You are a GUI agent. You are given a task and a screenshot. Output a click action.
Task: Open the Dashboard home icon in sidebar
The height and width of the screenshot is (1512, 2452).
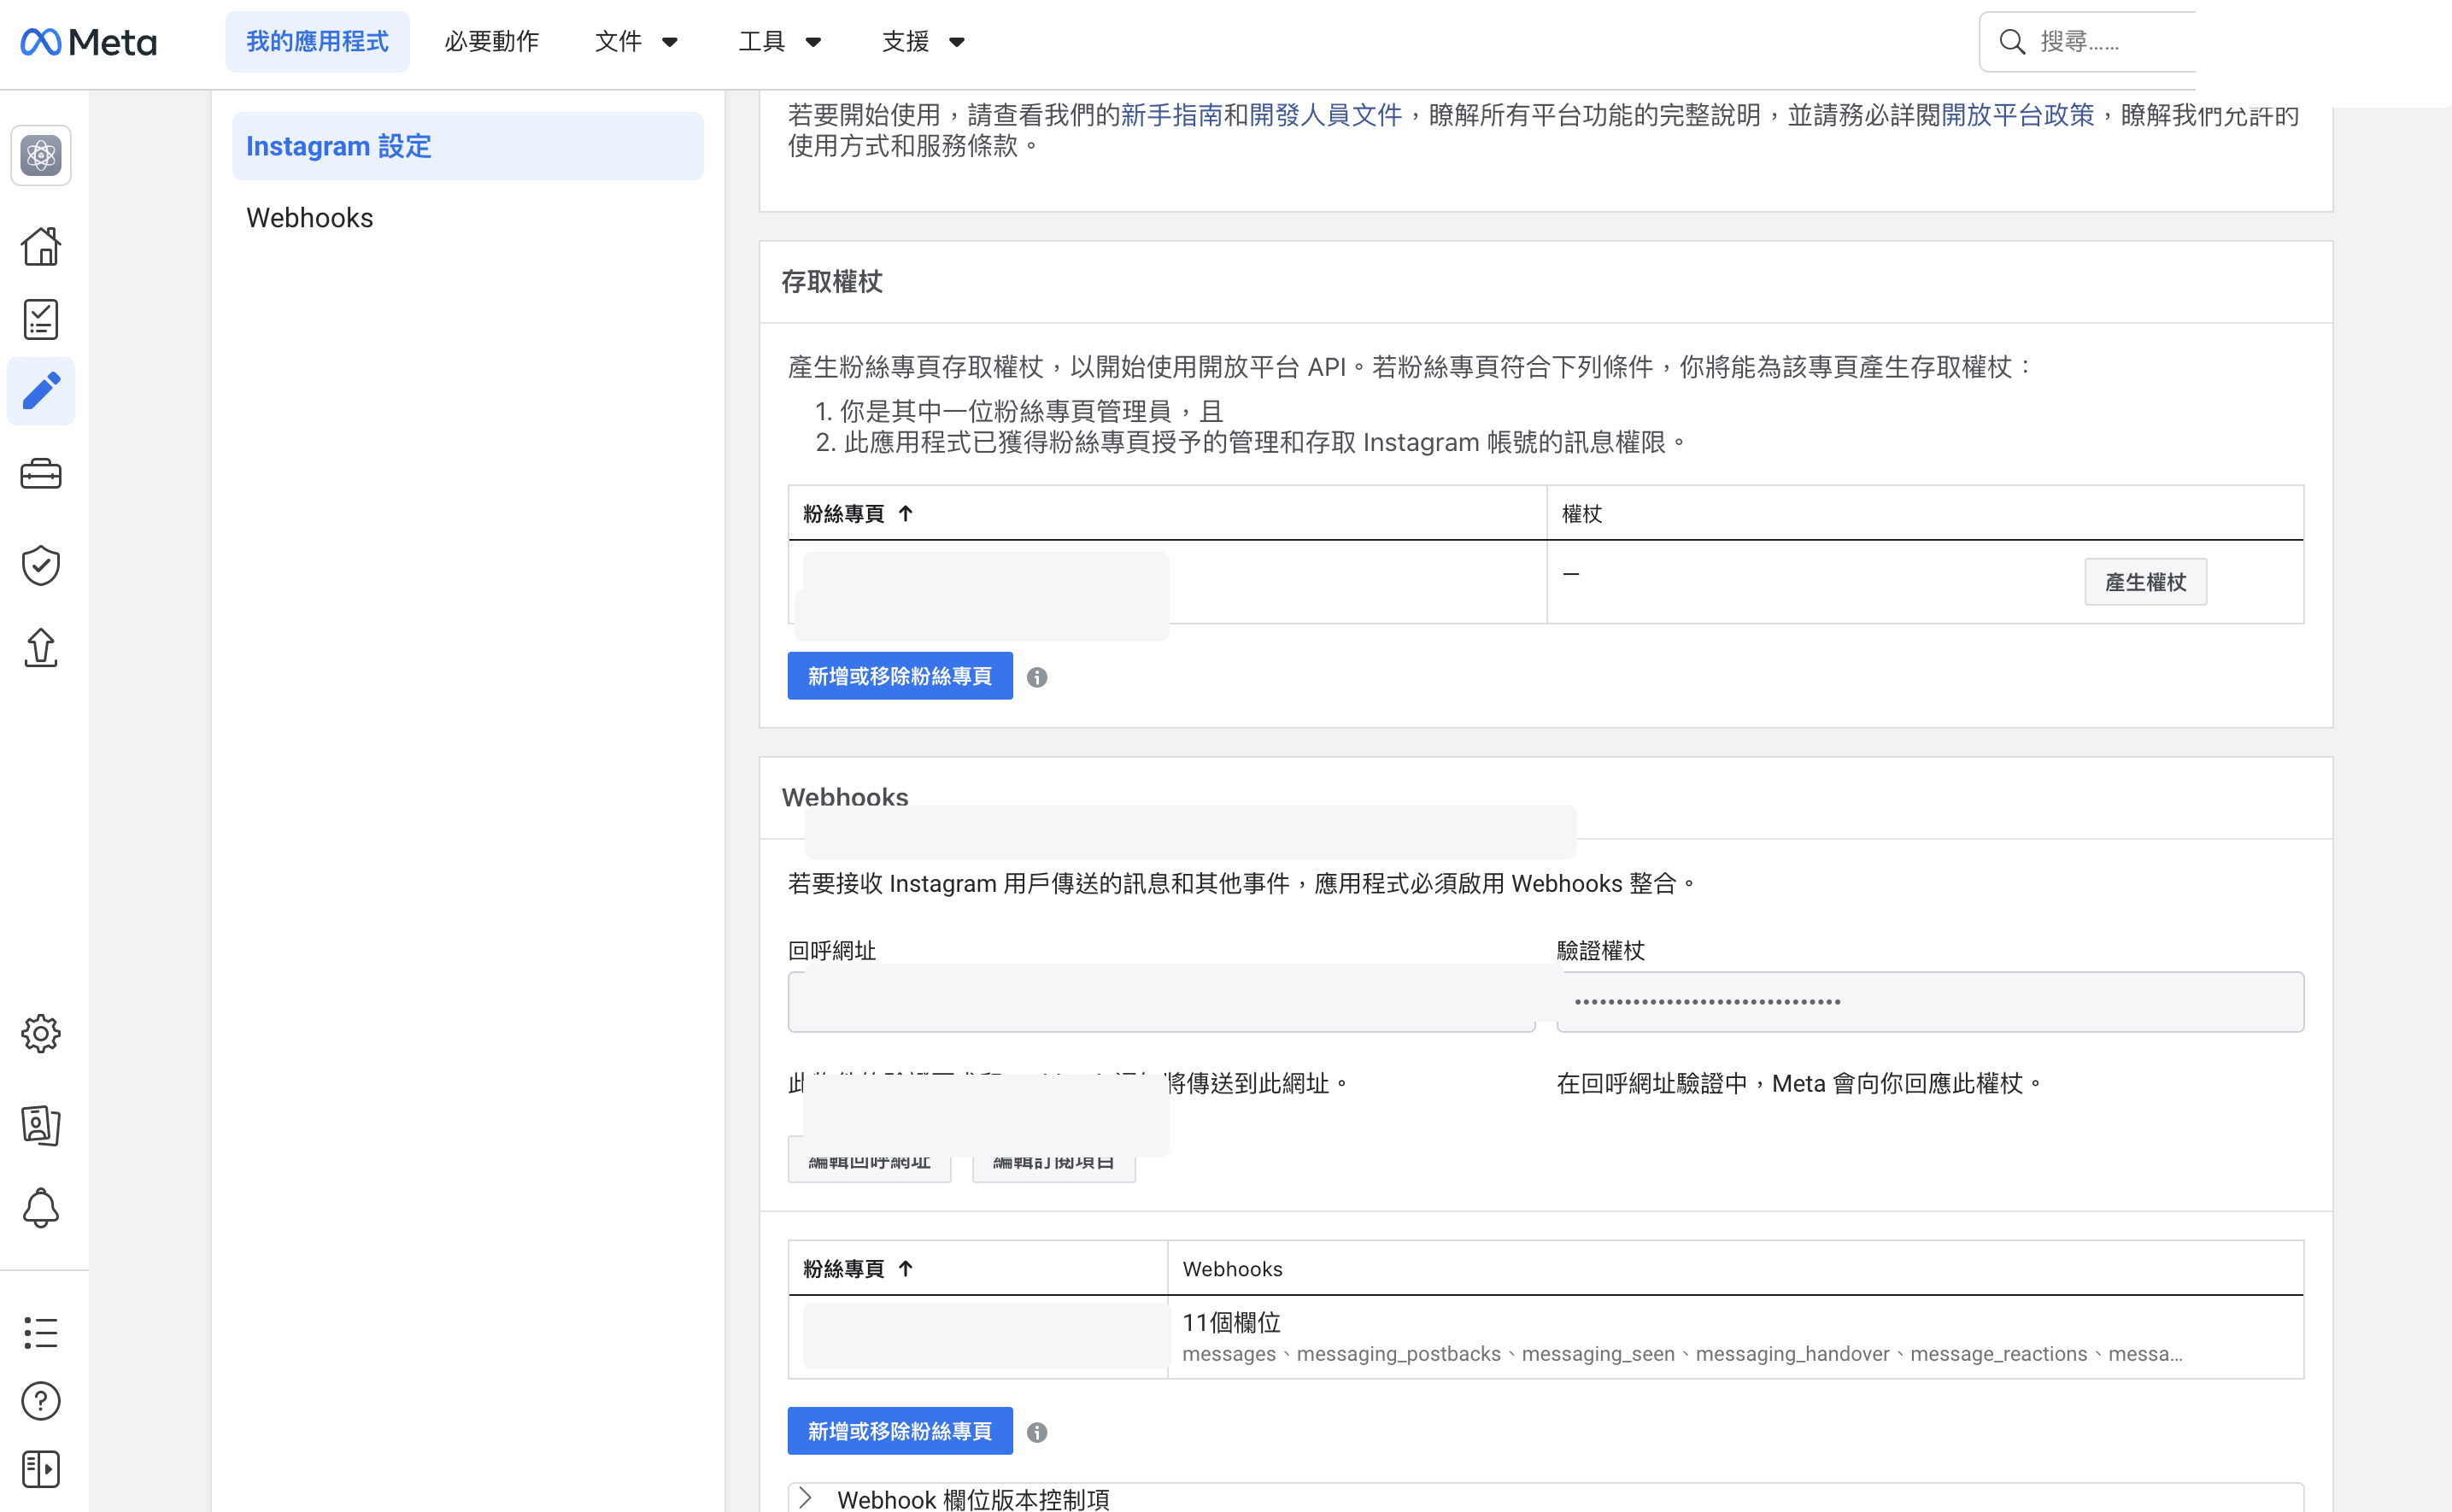tap(41, 246)
